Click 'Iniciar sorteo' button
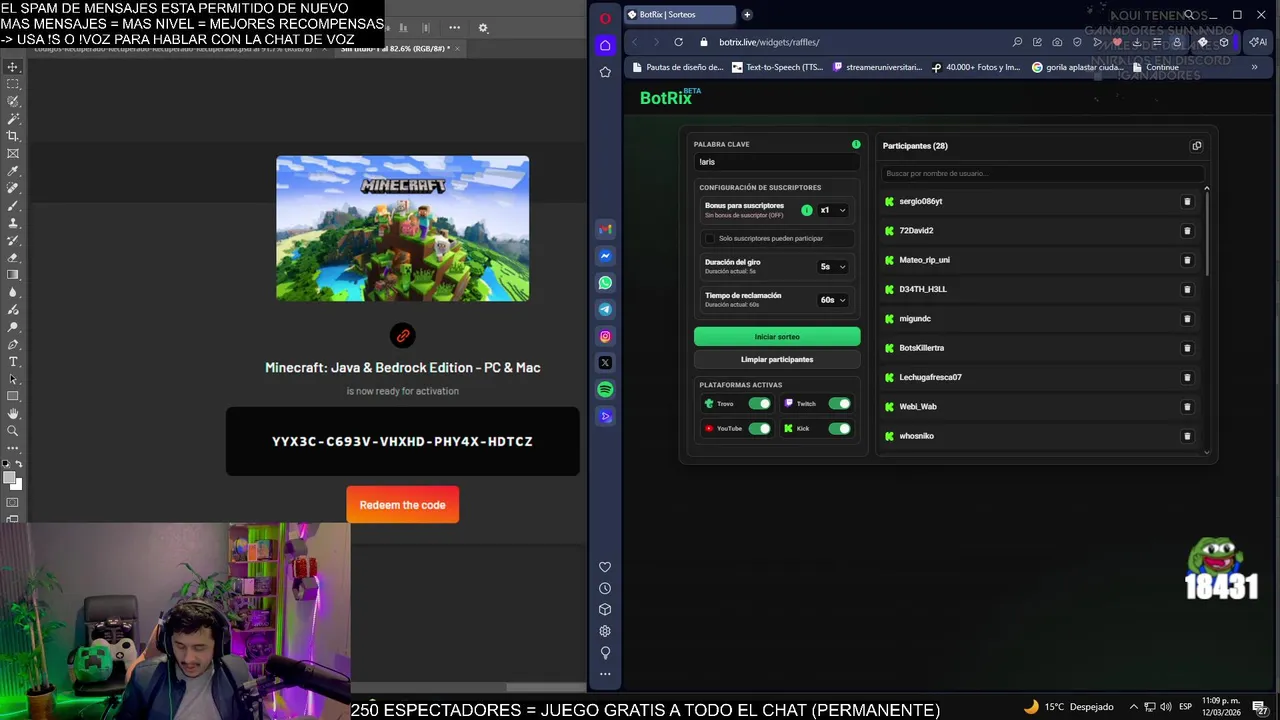 777,337
